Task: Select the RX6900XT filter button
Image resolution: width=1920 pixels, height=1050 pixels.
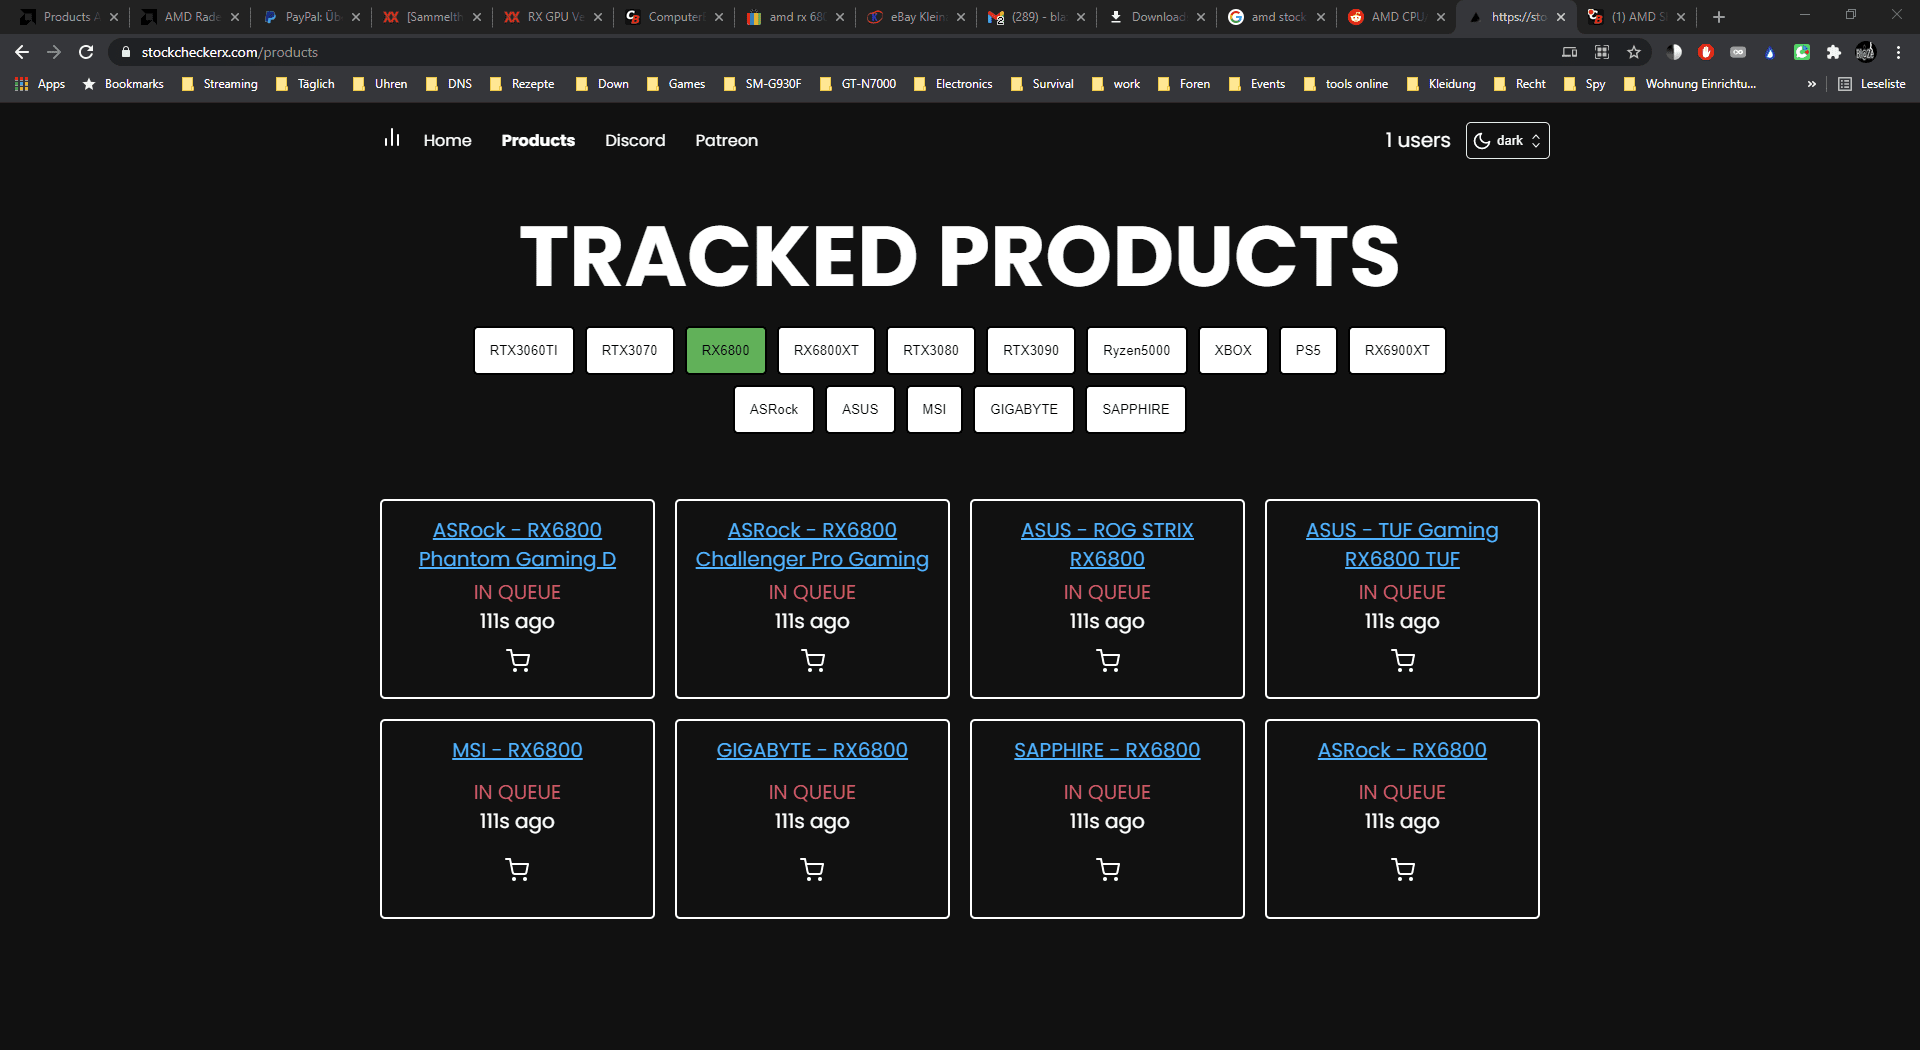Action: pos(1397,350)
